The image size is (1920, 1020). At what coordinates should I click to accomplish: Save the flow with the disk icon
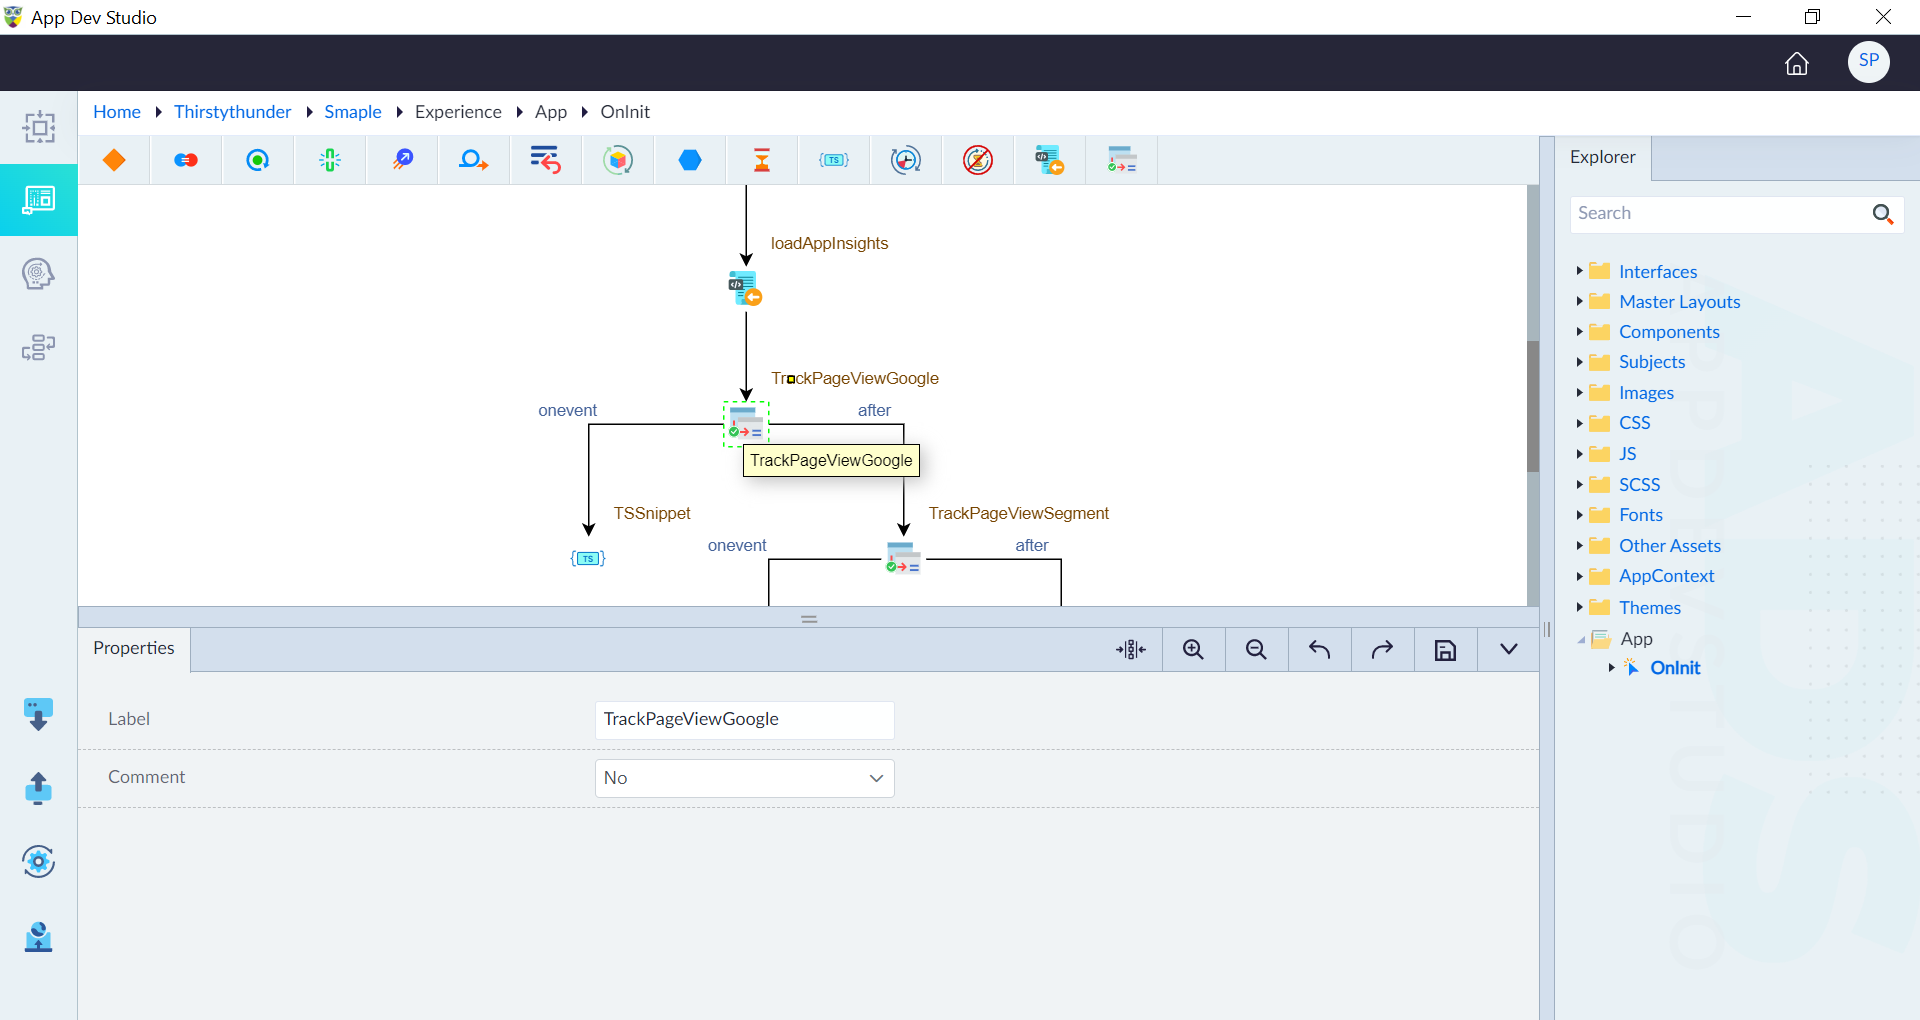tap(1446, 650)
